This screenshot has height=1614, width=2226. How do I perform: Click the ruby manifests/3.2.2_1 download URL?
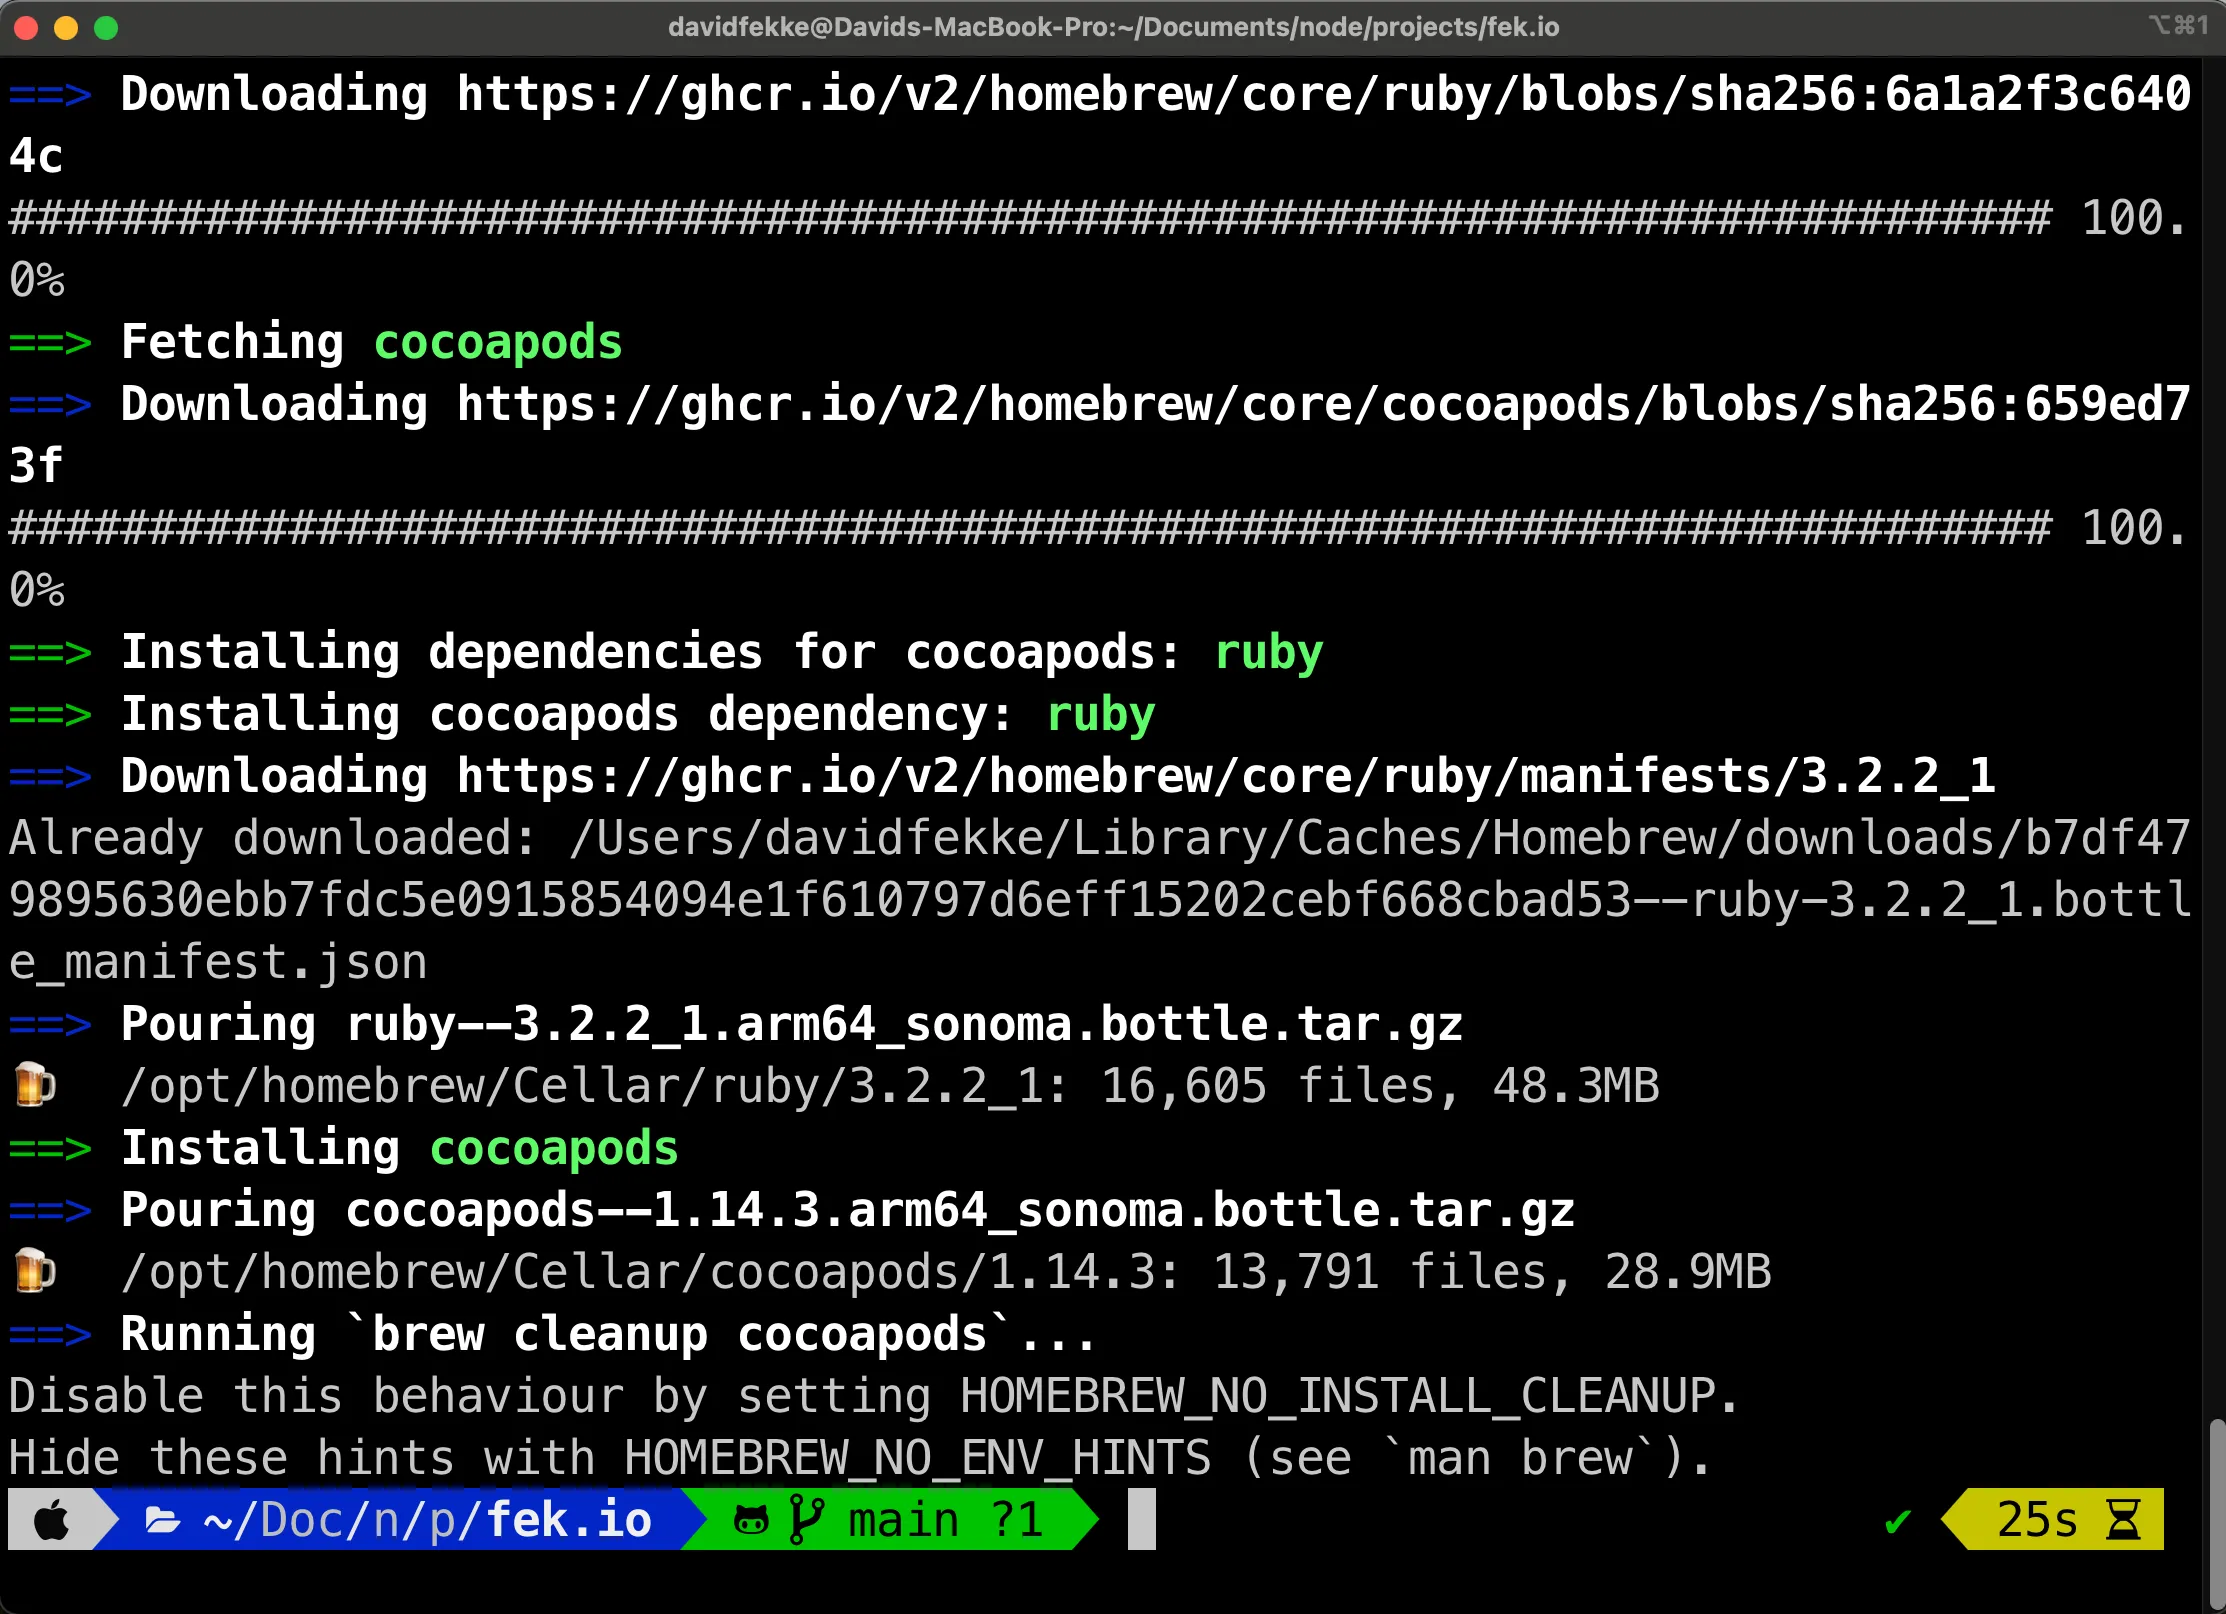pyautogui.click(x=1226, y=777)
